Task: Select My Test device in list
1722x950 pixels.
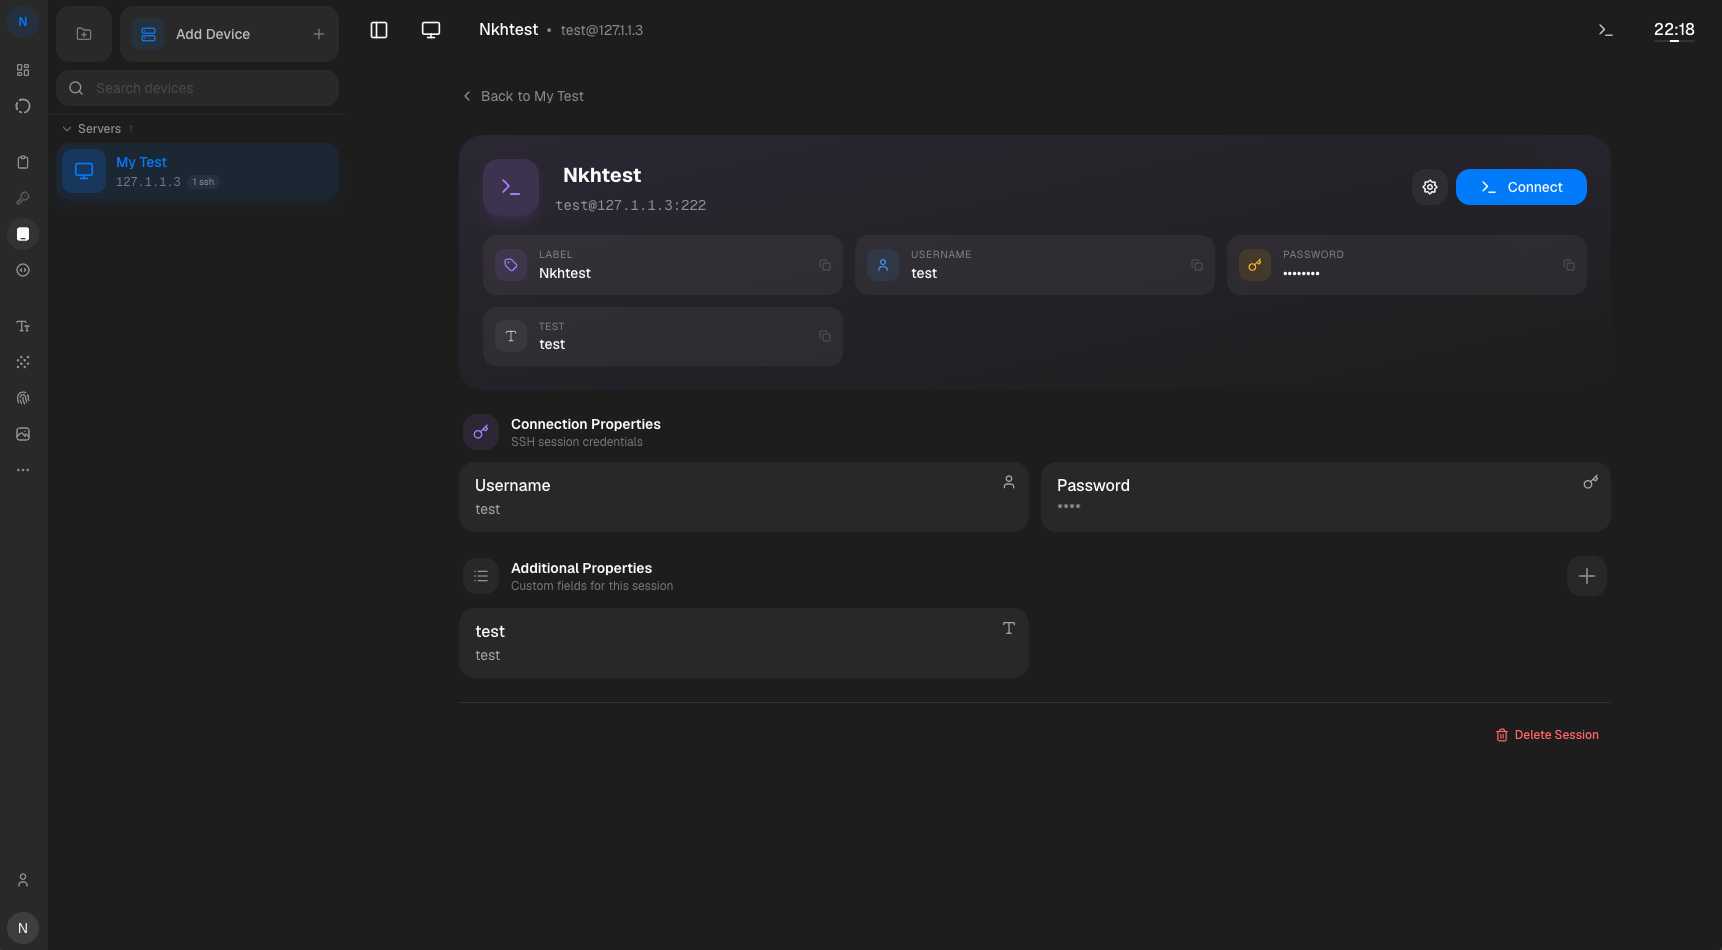Action: pyautogui.click(x=198, y=171)
